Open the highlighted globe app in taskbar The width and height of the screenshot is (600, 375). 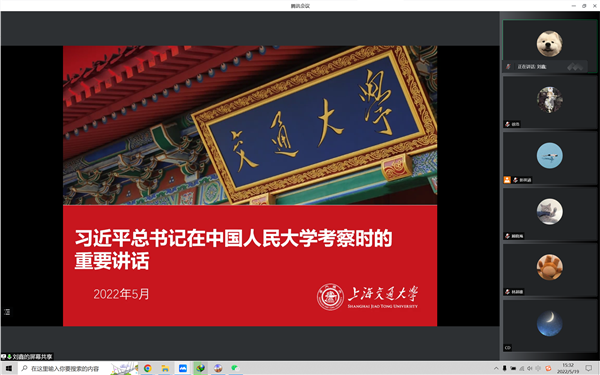[201, 368]
